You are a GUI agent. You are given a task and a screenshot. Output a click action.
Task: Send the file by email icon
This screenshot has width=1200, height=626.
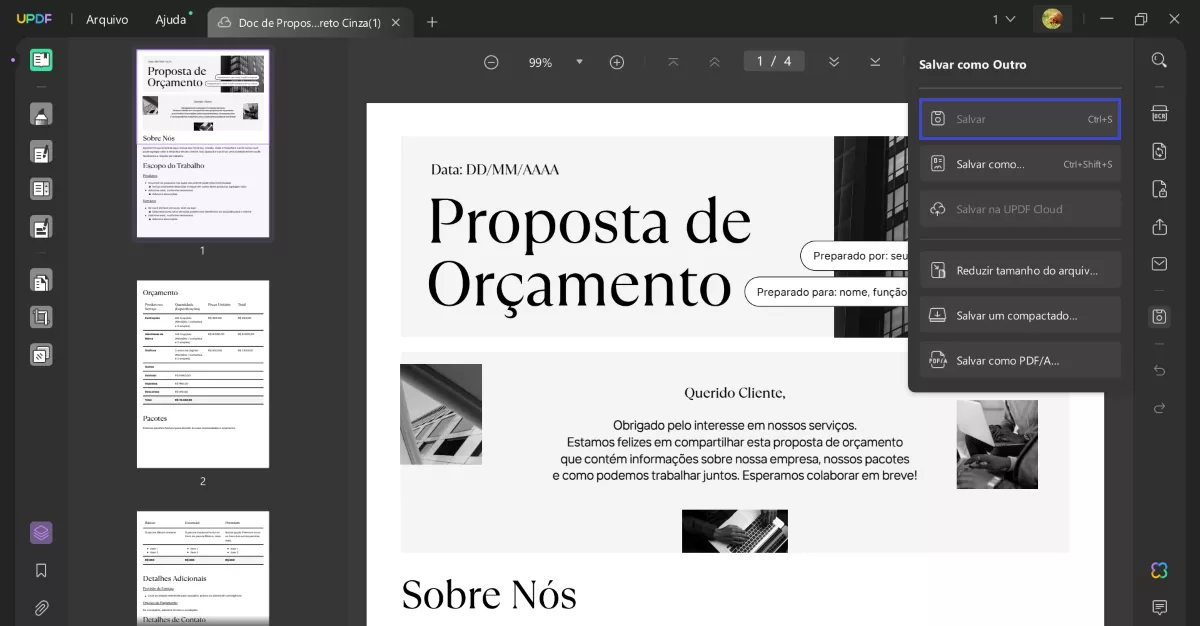[1159, 264]
